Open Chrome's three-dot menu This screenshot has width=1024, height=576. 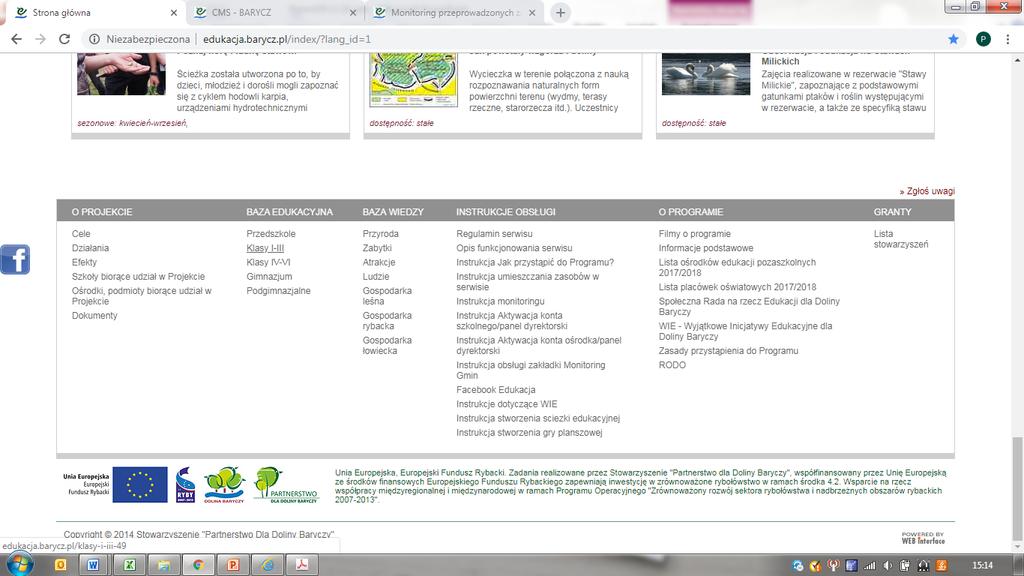tap(1008, 39)
